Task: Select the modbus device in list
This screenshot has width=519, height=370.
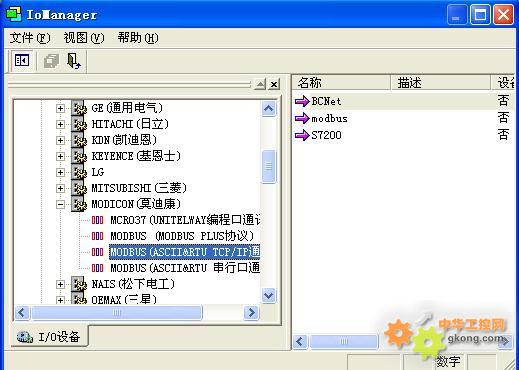Action: (329, 118)
